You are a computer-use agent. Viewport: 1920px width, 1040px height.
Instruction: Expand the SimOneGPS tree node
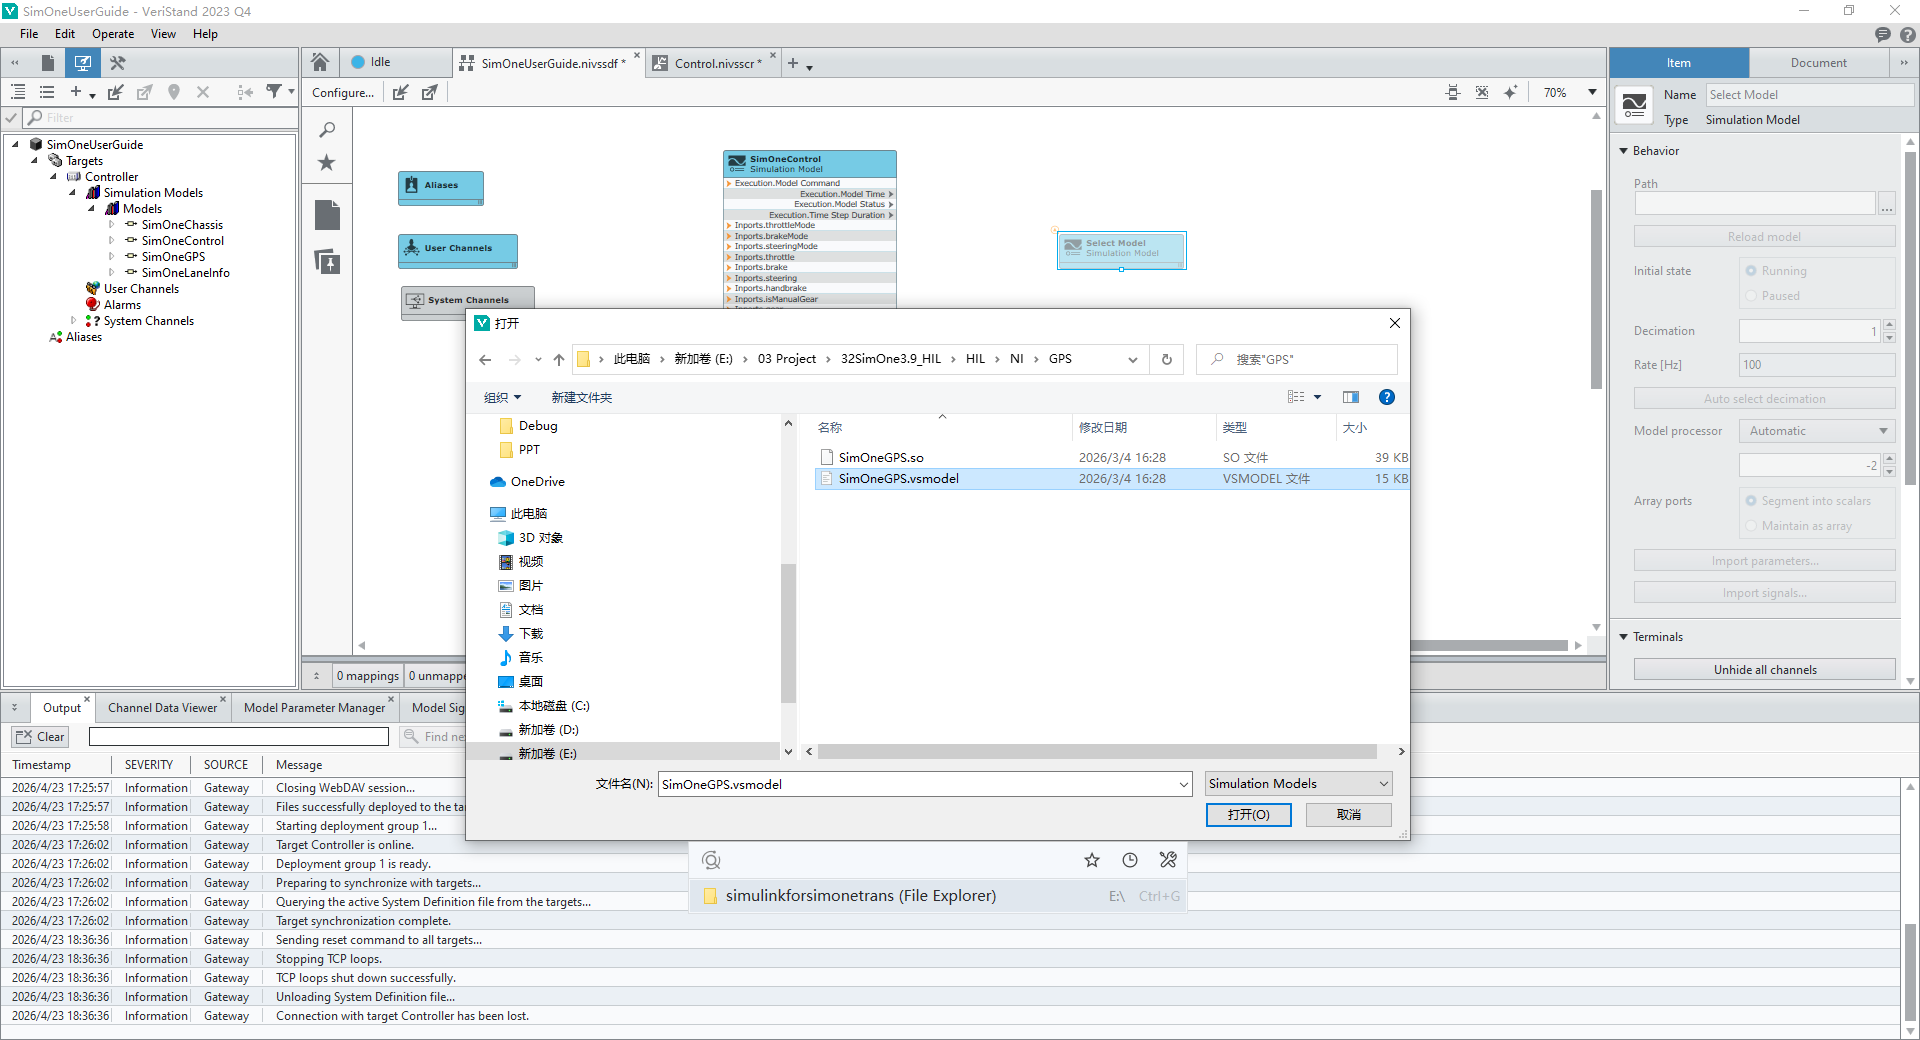111,257
